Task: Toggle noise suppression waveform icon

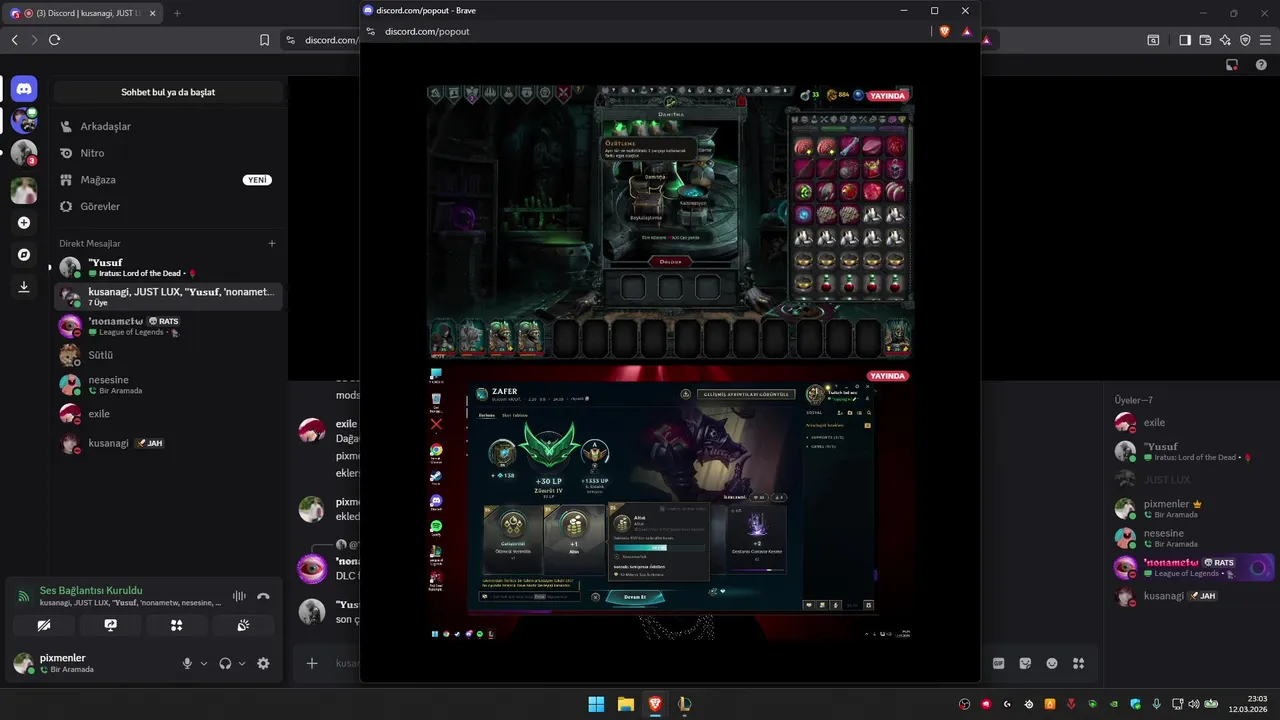Action: [239, 596]
